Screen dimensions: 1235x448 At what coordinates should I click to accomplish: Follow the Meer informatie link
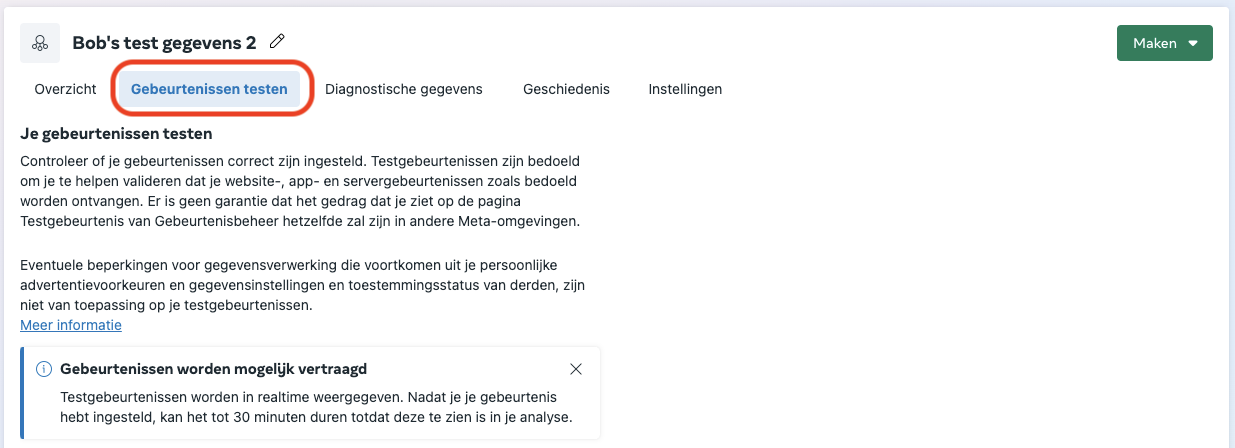tap(71, 325)
